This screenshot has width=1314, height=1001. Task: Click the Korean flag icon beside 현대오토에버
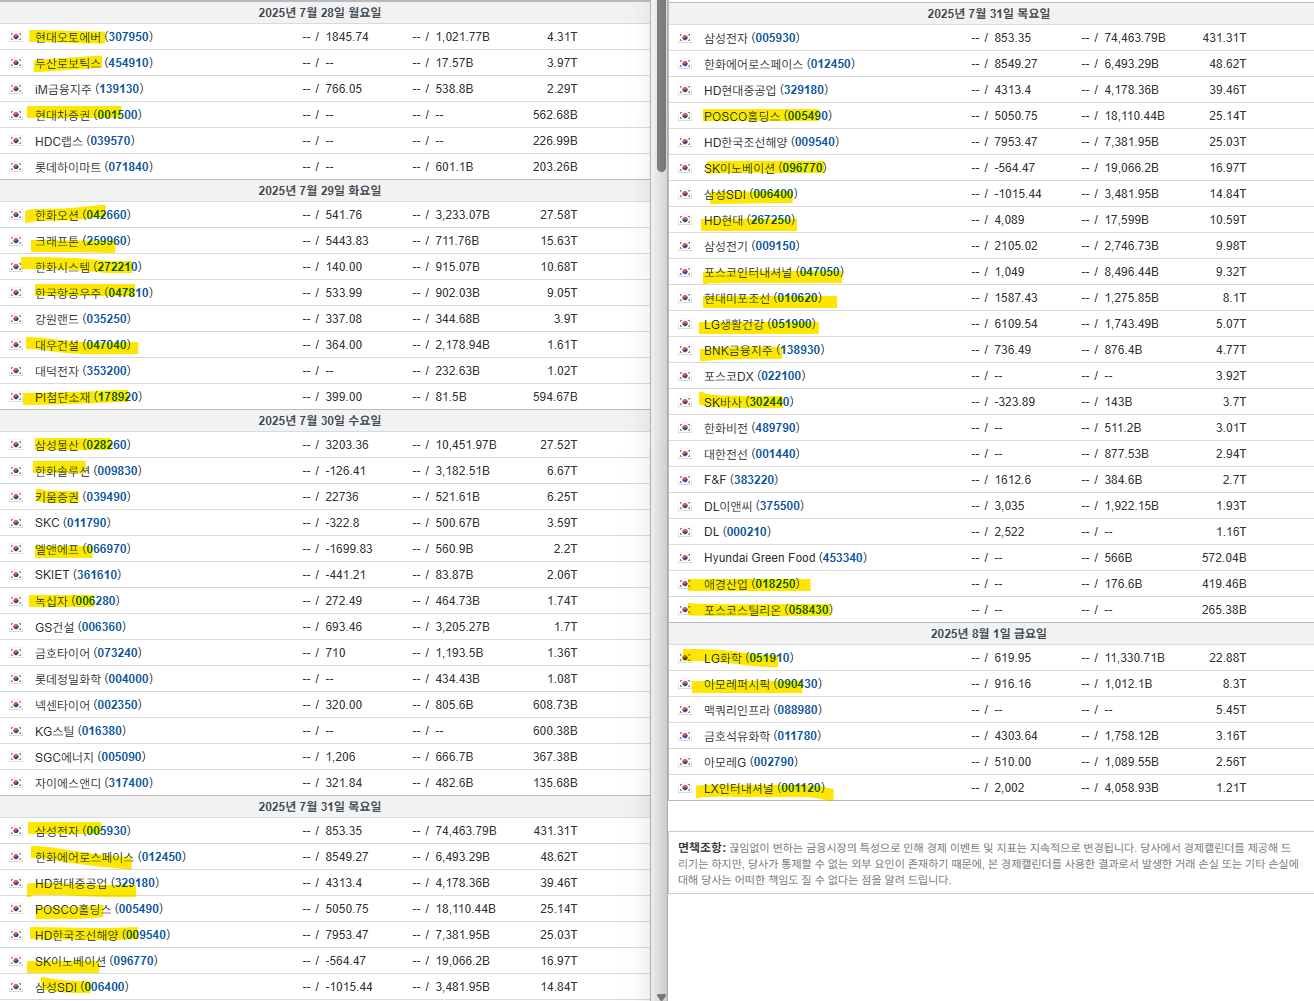[16, 37]
